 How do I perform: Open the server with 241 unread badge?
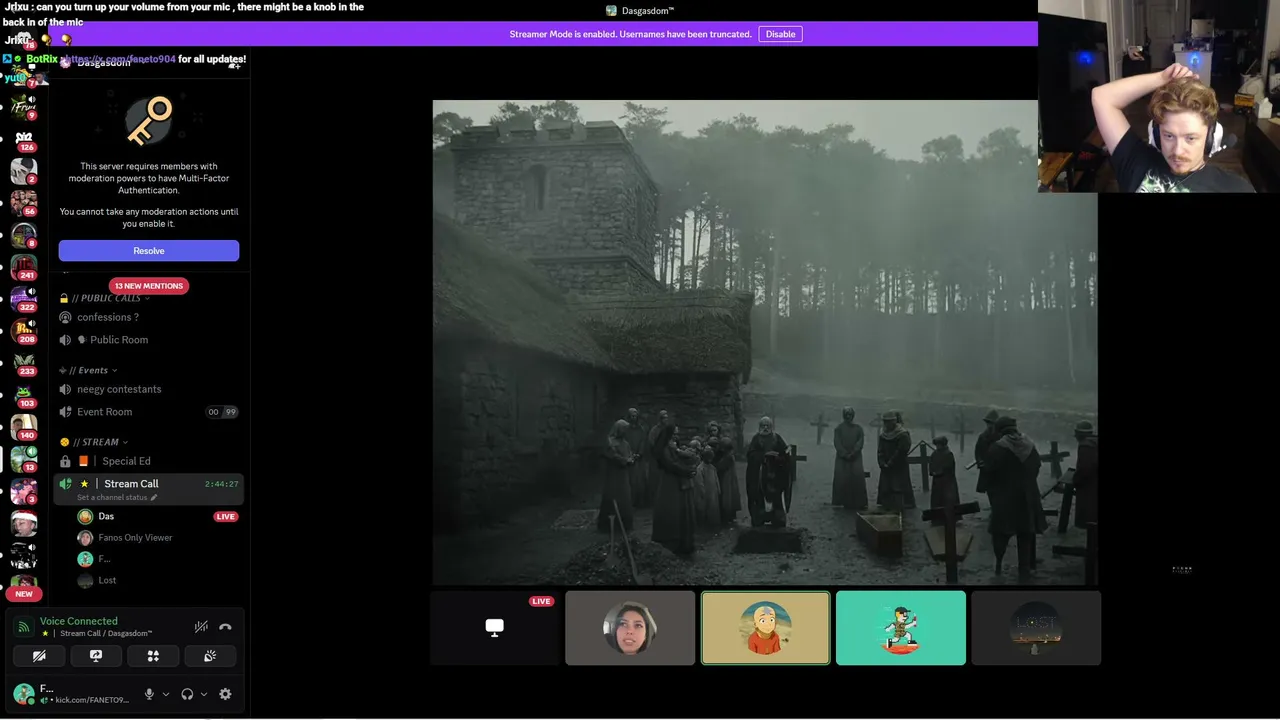coord(24,267)
